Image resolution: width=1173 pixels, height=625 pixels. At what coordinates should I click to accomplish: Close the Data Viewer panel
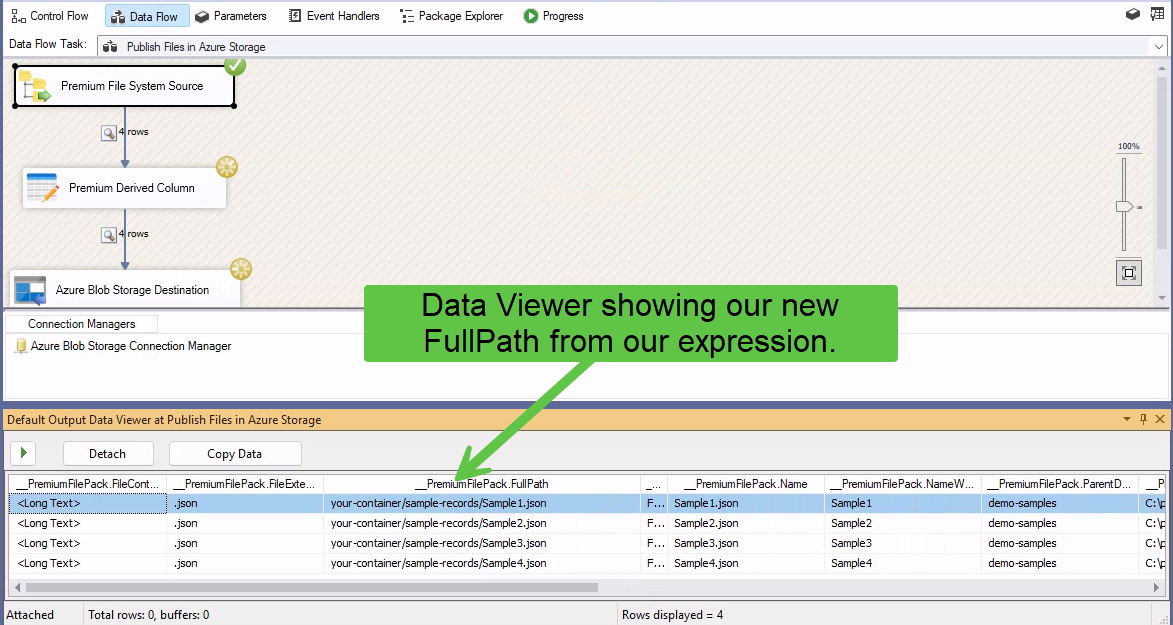click(x=1160, y=420)
